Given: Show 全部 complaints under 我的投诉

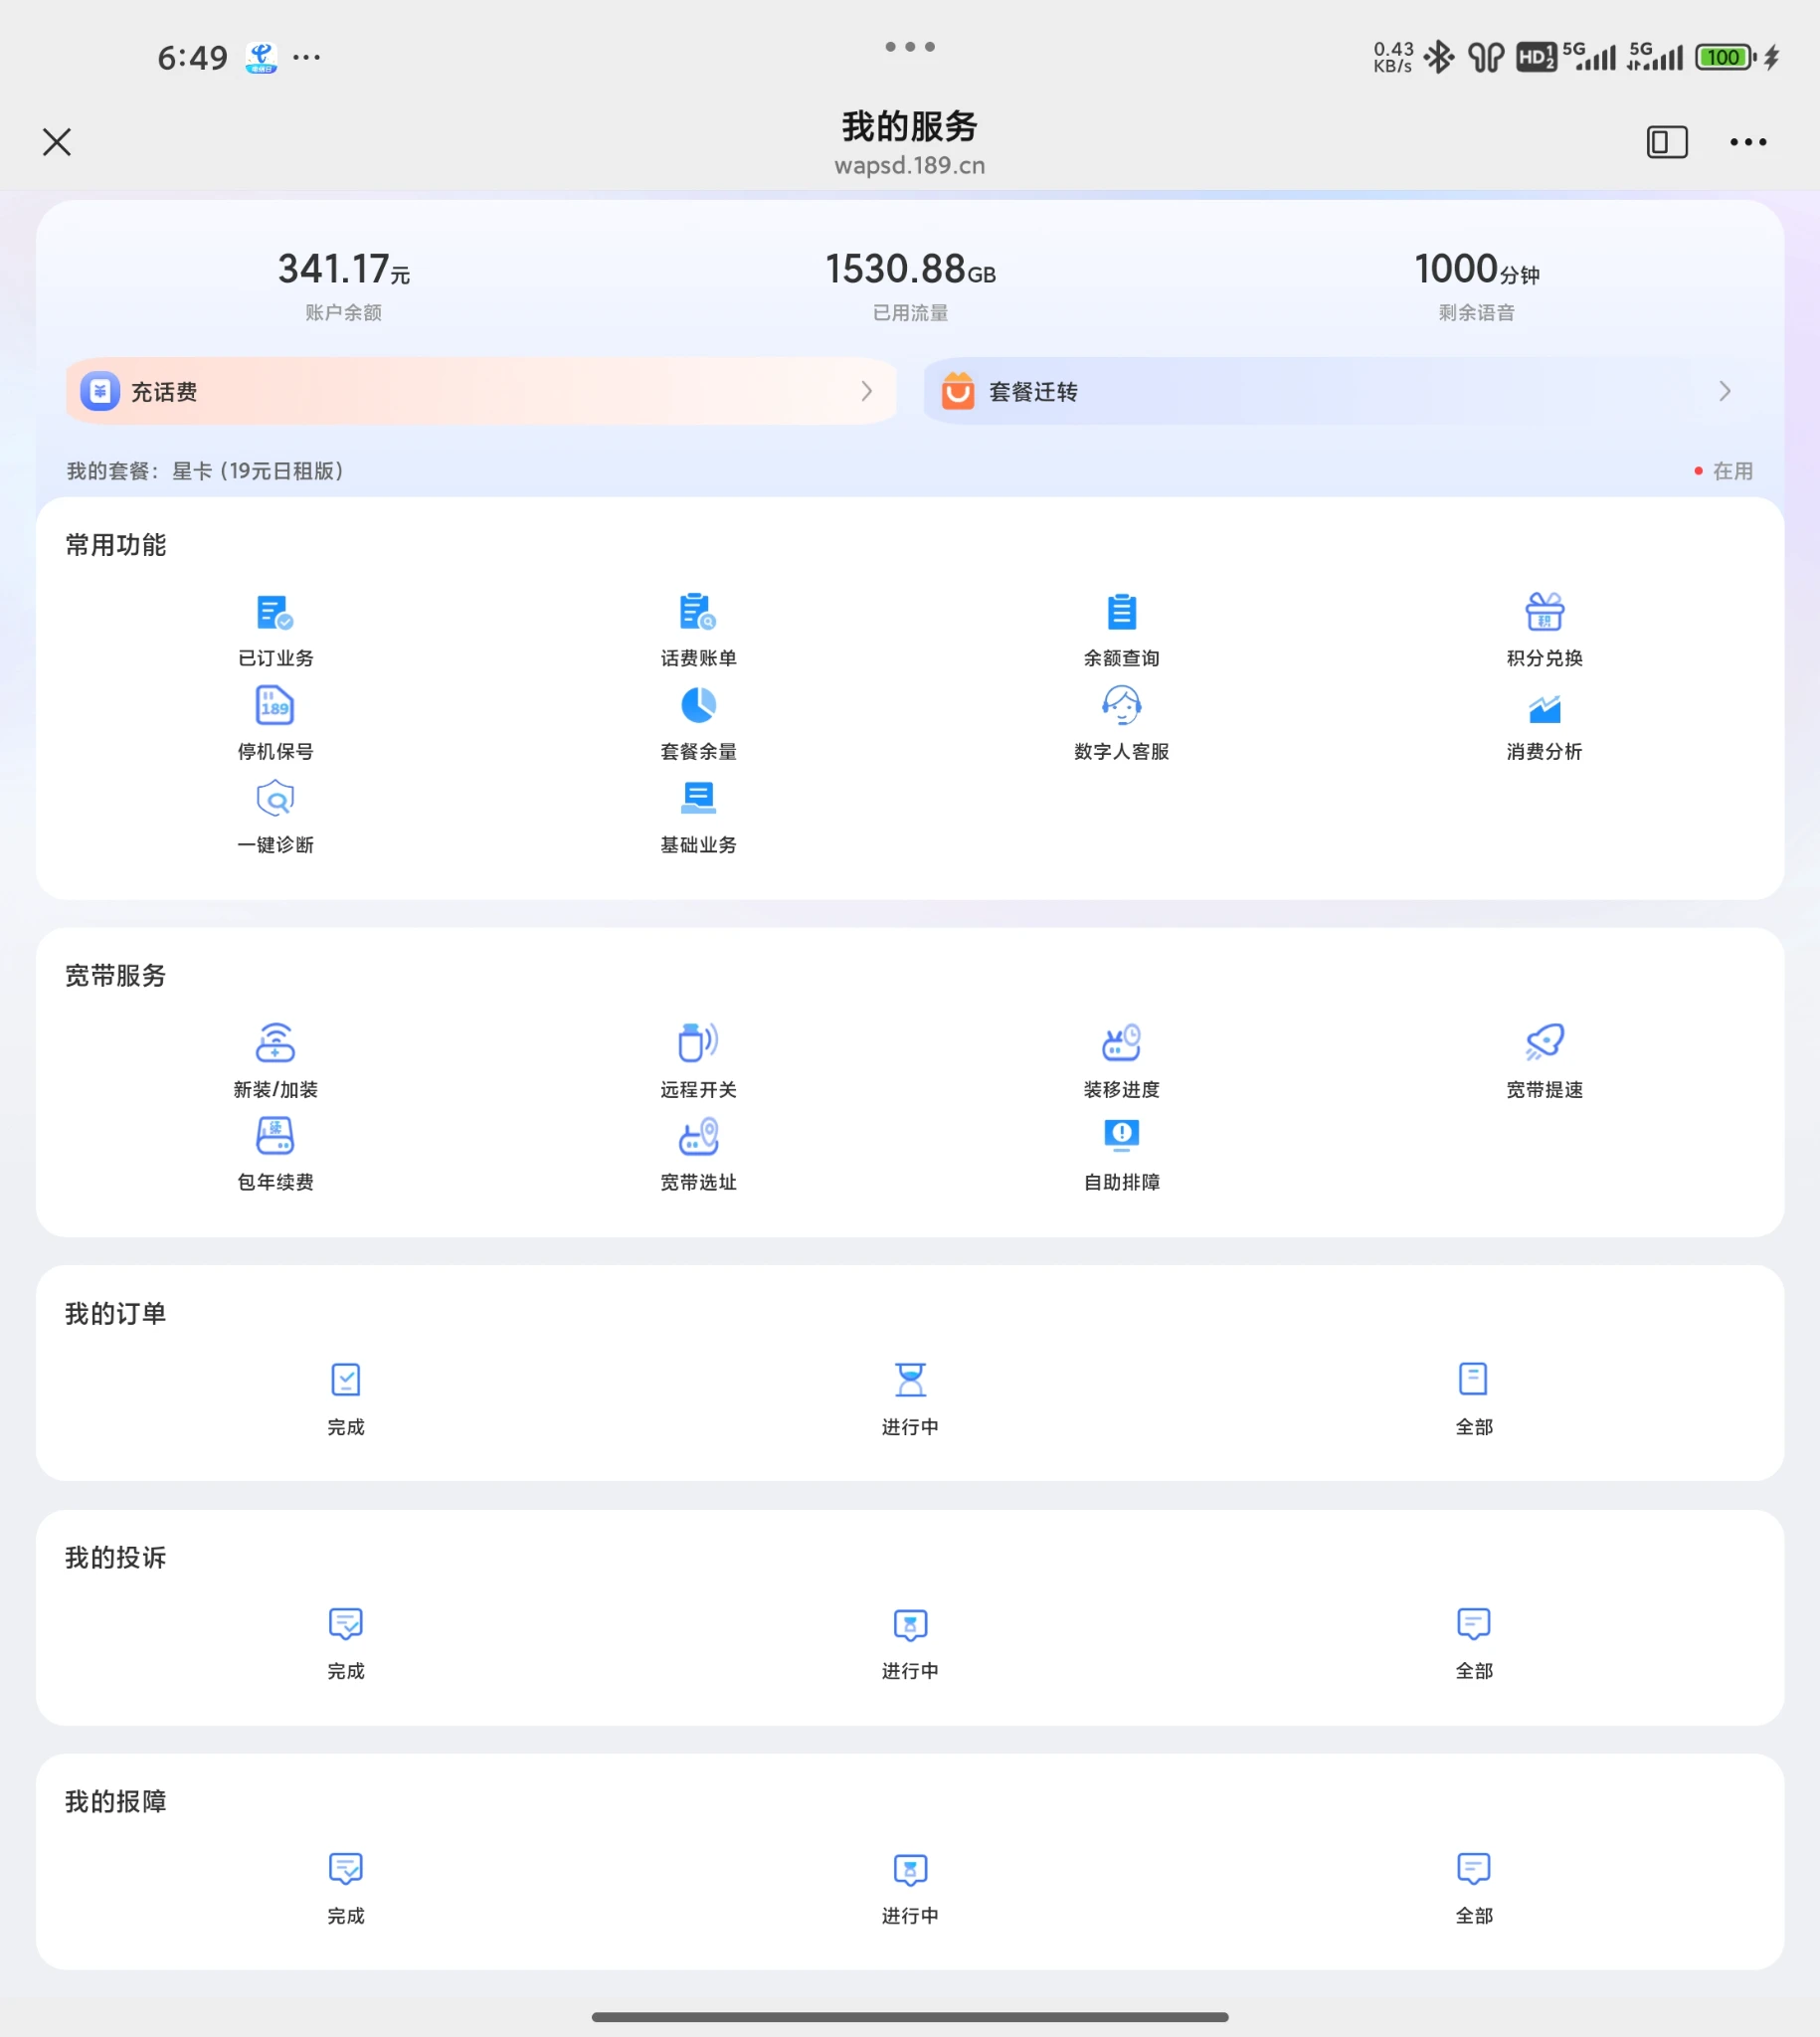Looking at the screenshot, I should [x=1473, y=1625].
